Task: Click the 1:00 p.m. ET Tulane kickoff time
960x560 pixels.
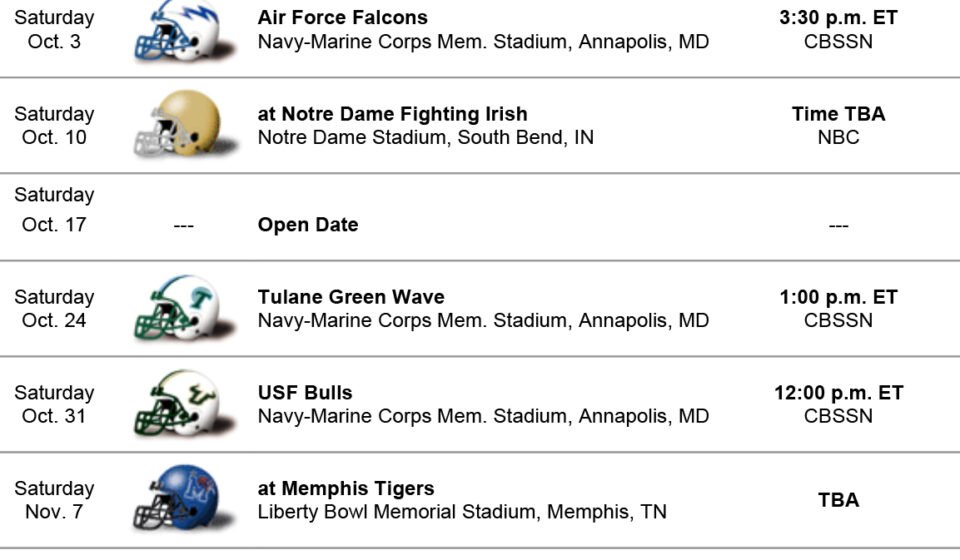Action: [x=838, y=297]
